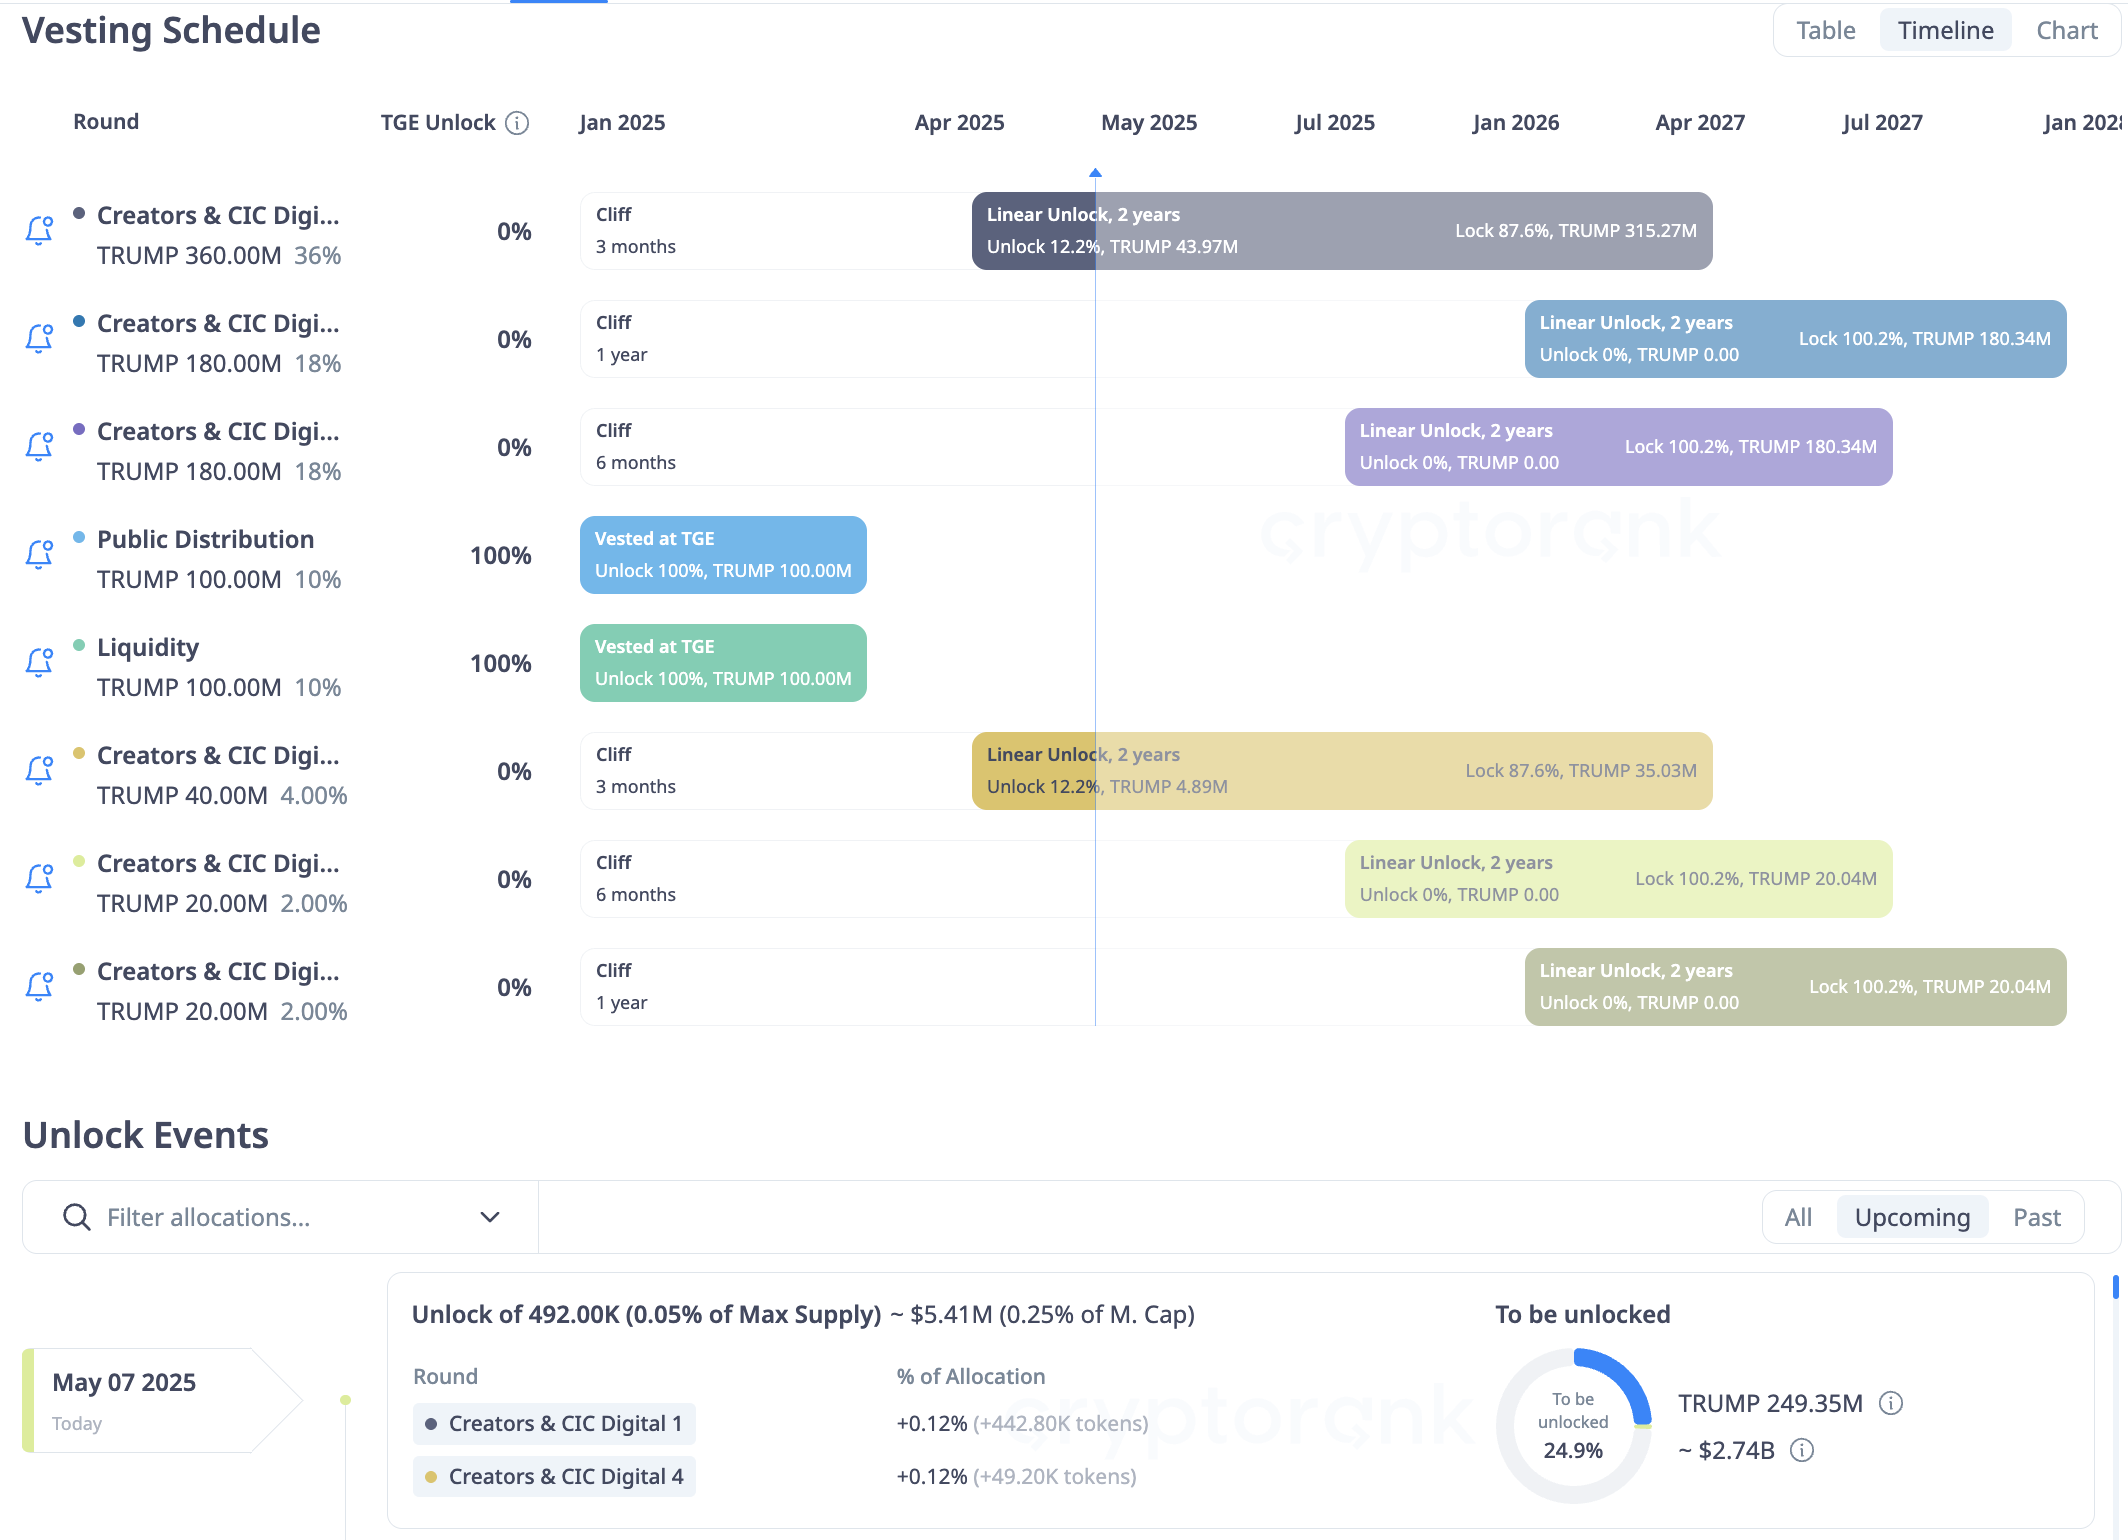Select Creators & CIC Digital 1 tag
This screenshot has height=1540, width=2128.
(554, 1423)
